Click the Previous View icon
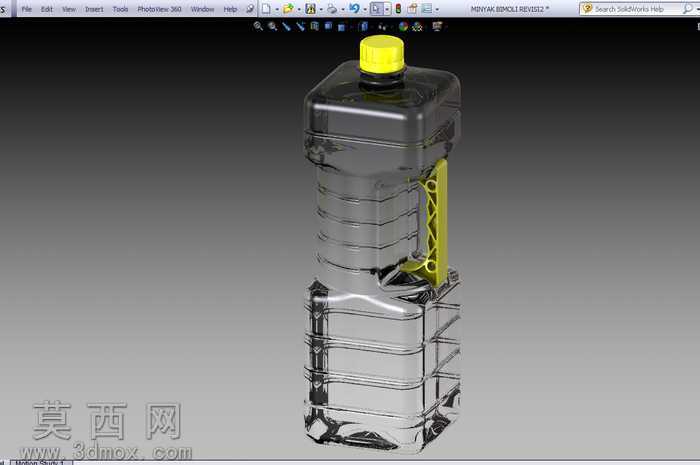This screenshot has width=700, height=465. coord(286,26)
